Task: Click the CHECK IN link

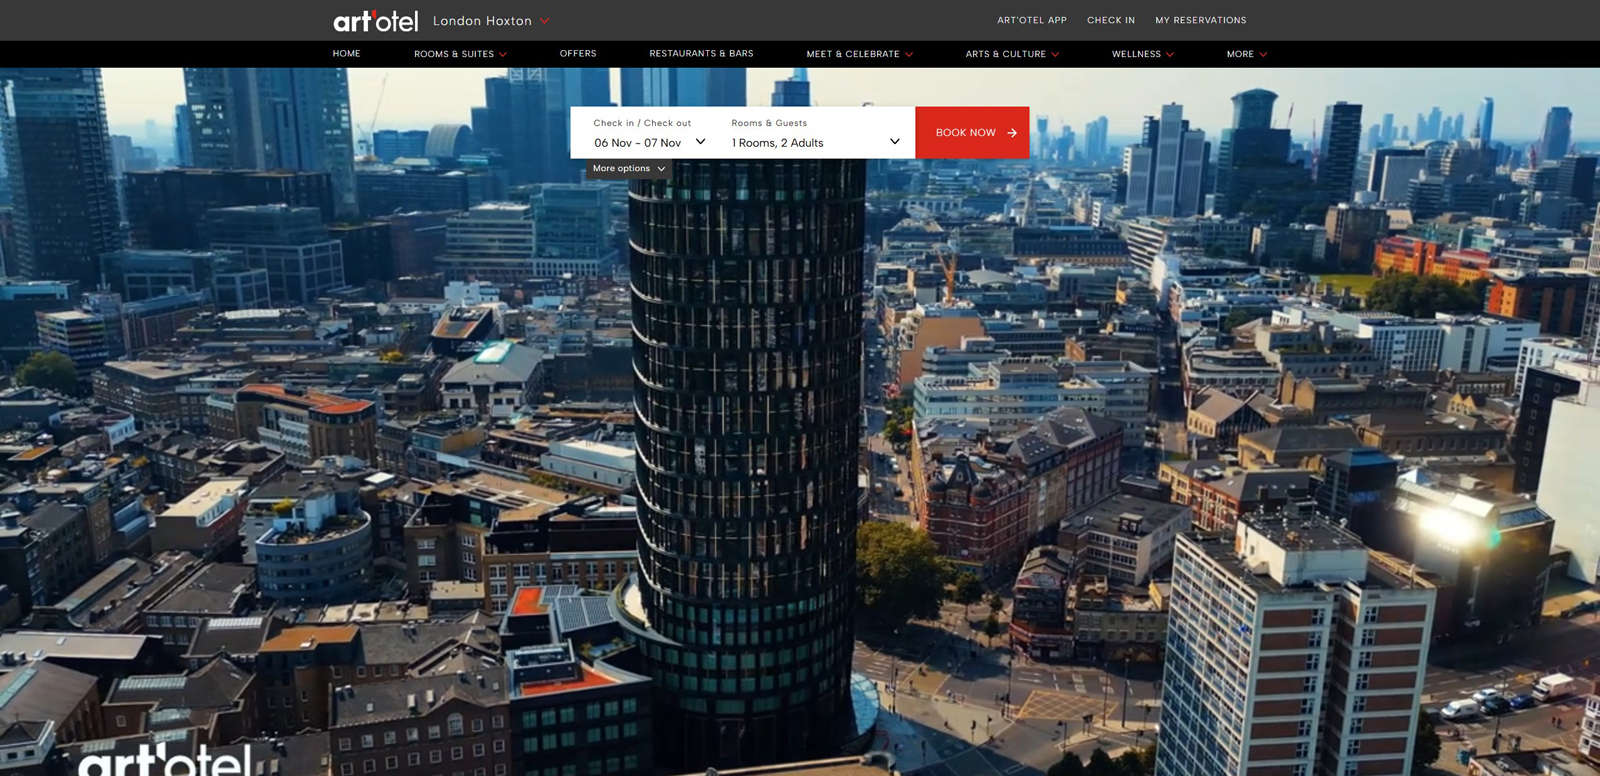Action: (1111, 20)
